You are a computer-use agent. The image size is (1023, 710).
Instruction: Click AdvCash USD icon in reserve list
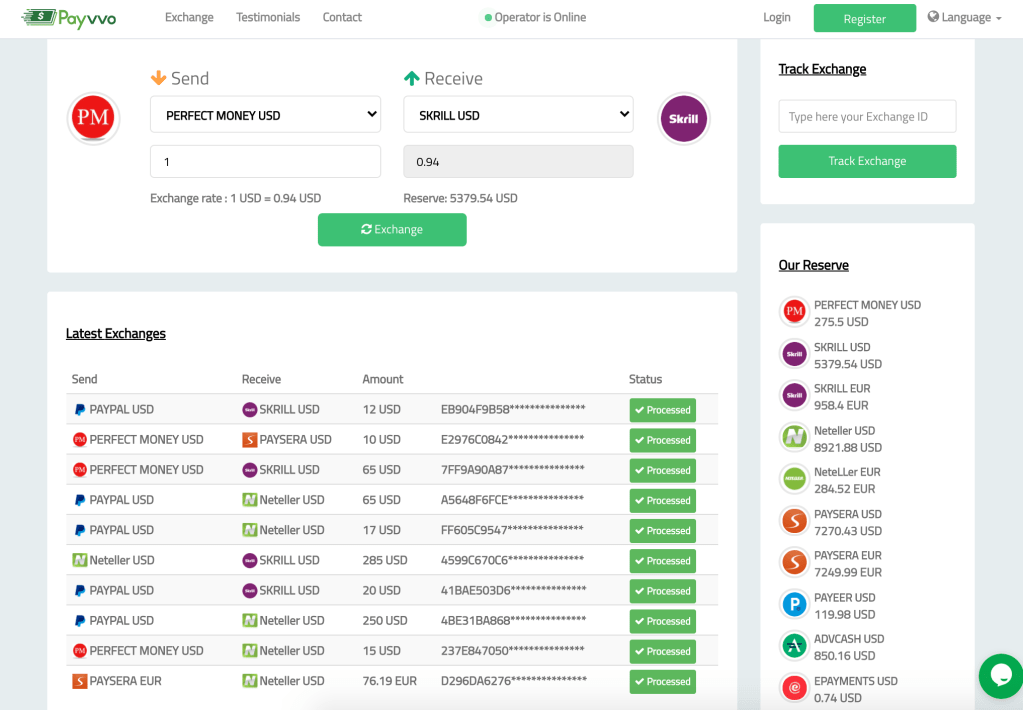point(795,646)
